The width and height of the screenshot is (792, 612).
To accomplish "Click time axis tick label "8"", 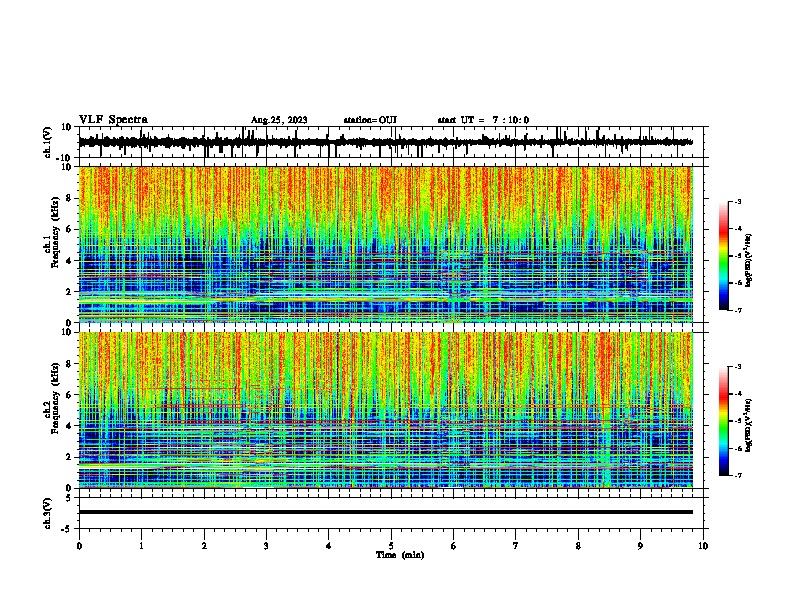I will tap(578, 546).
